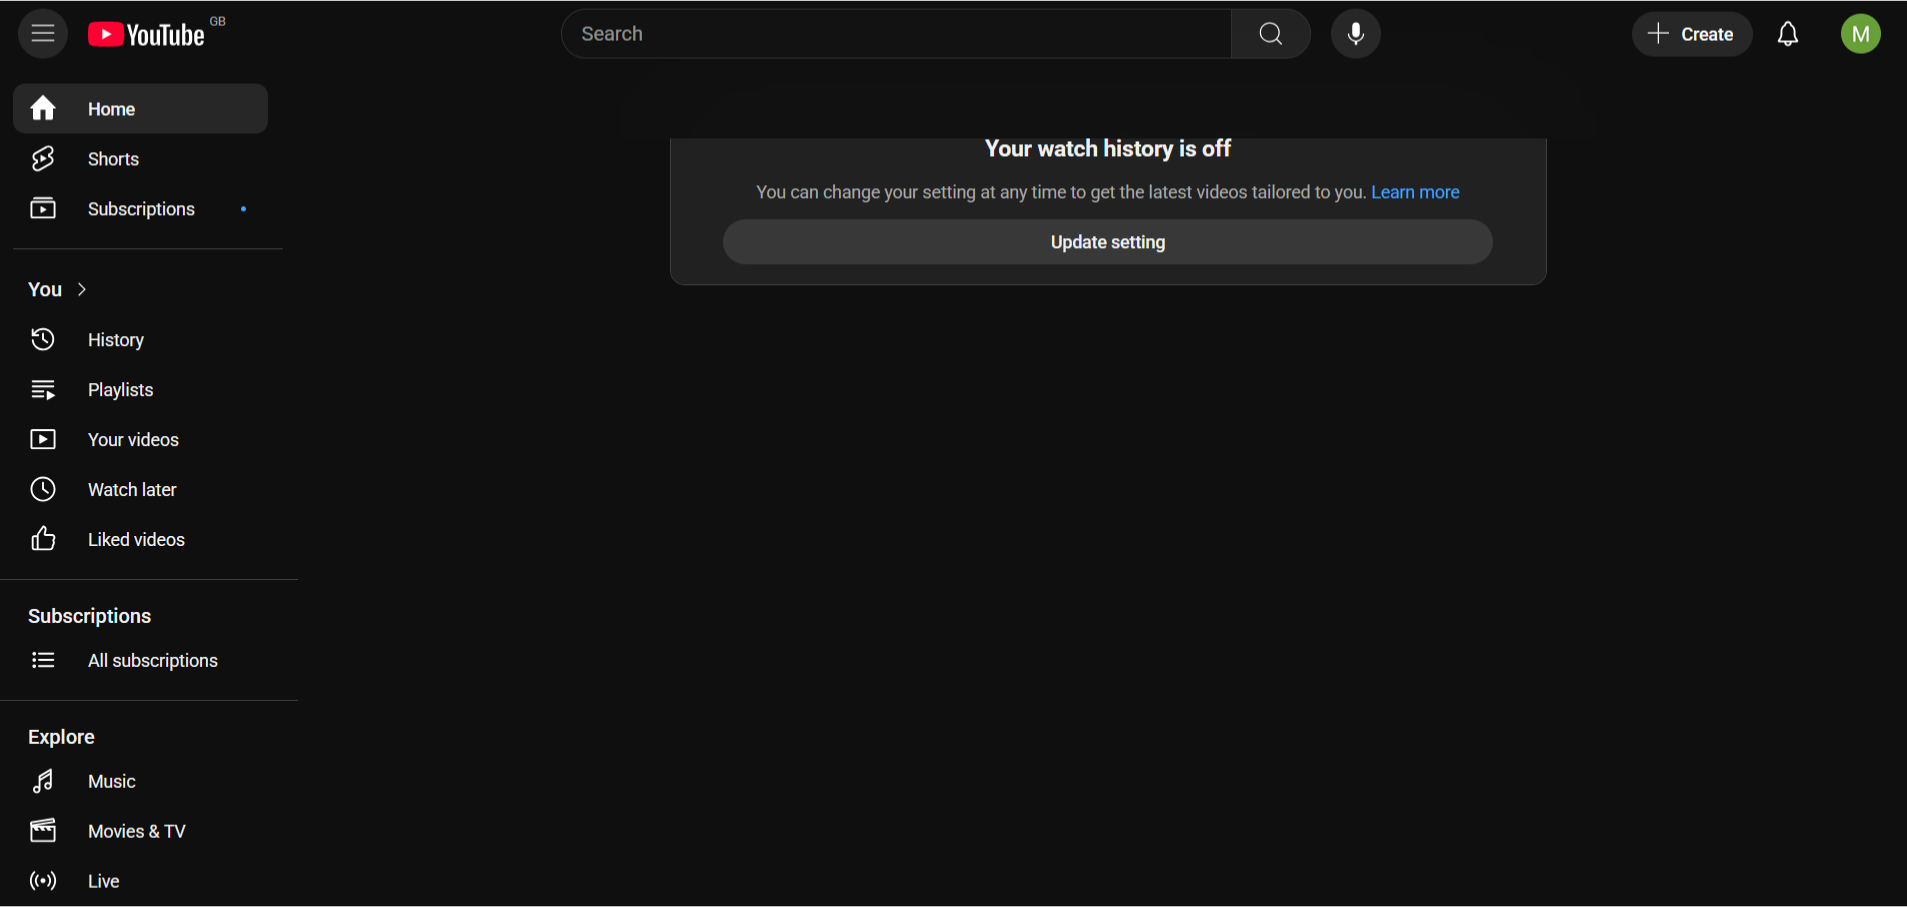Expand the You section chevron

pos(81,289)
